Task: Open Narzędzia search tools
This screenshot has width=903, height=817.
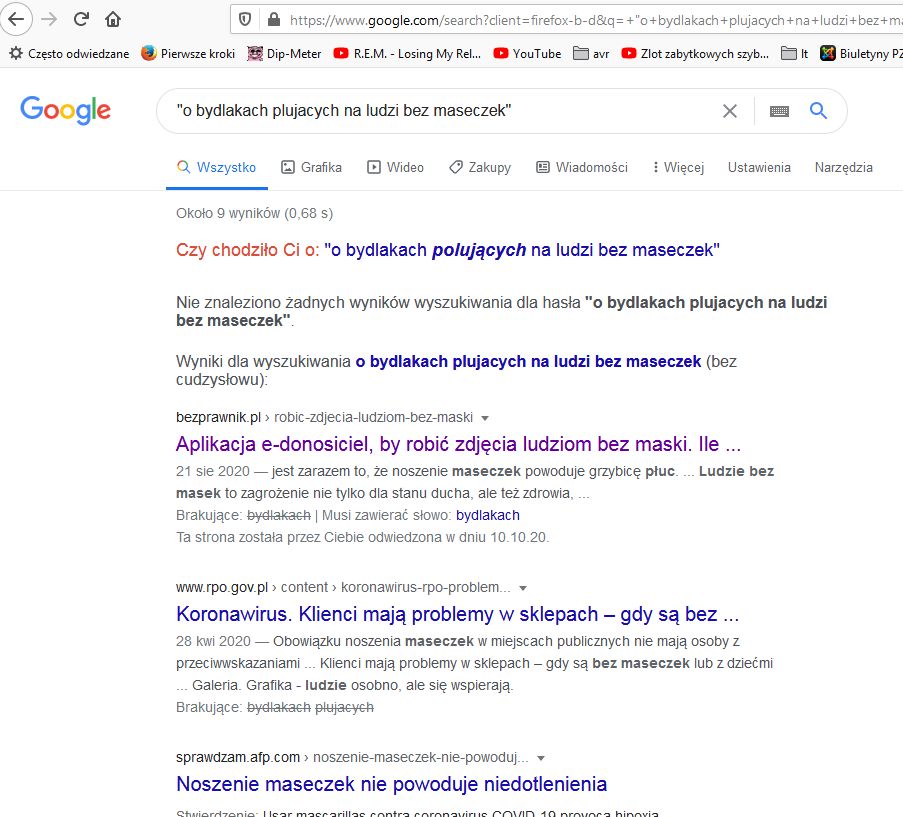Action: click(844, 168)
